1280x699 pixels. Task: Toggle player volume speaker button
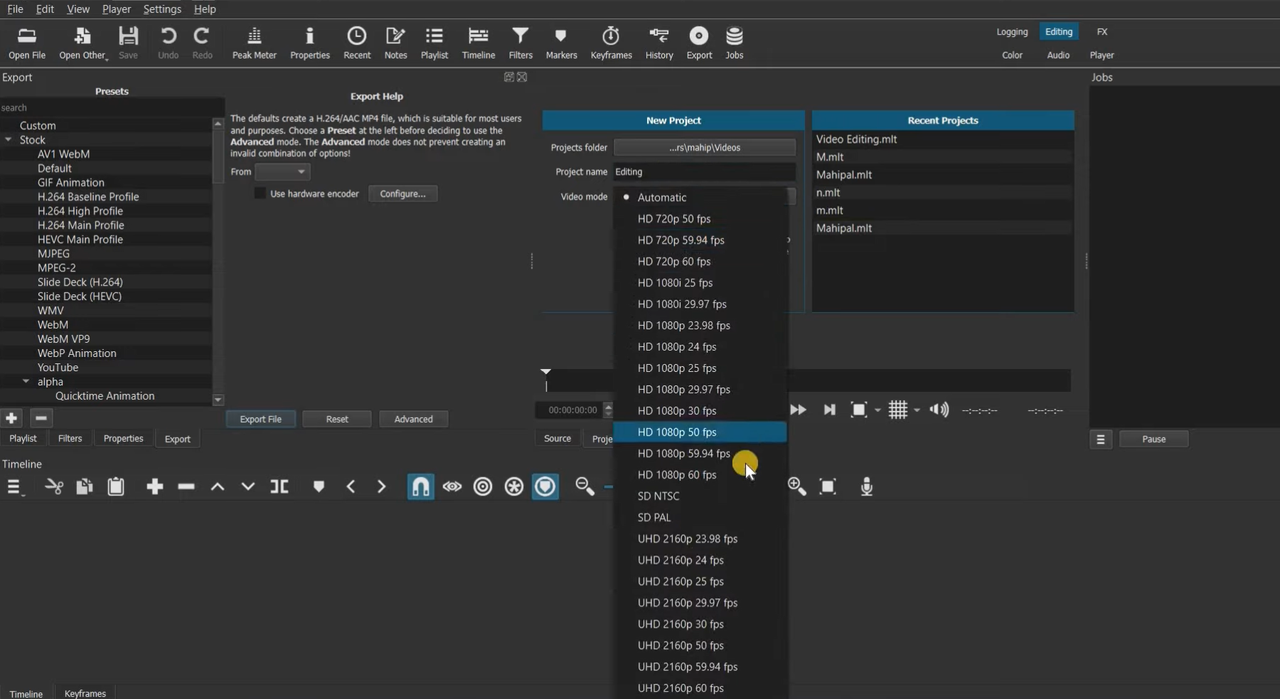[x=939, y=410]
